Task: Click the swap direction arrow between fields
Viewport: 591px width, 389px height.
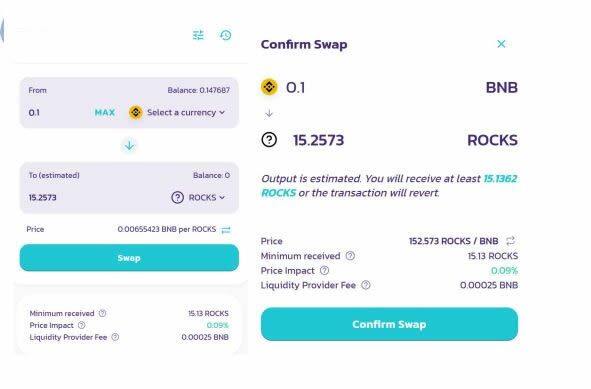Action: (x=129, y=145)
